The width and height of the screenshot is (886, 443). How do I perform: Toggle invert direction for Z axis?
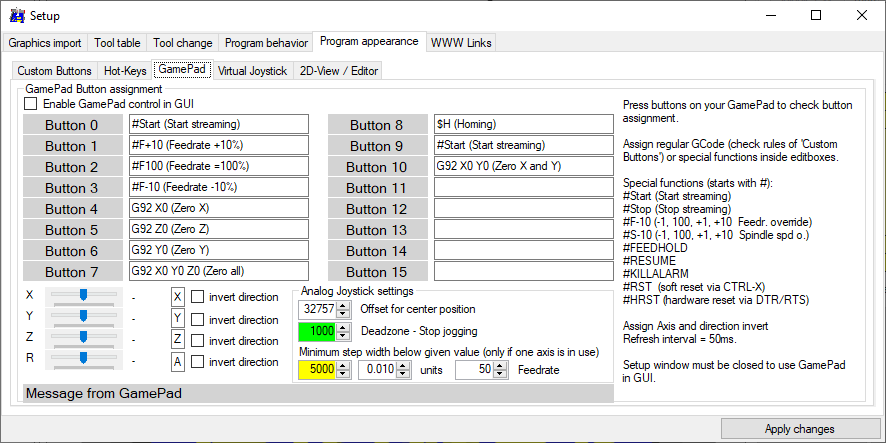point(198,340)
